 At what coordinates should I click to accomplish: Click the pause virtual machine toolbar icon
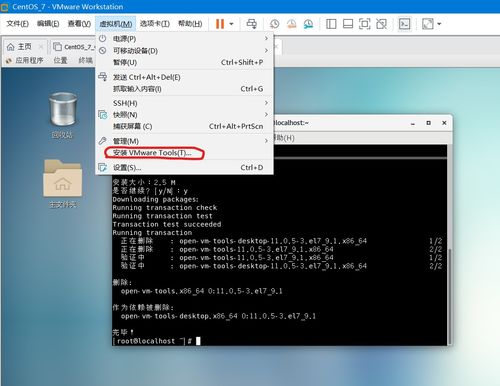coord(220,24)
